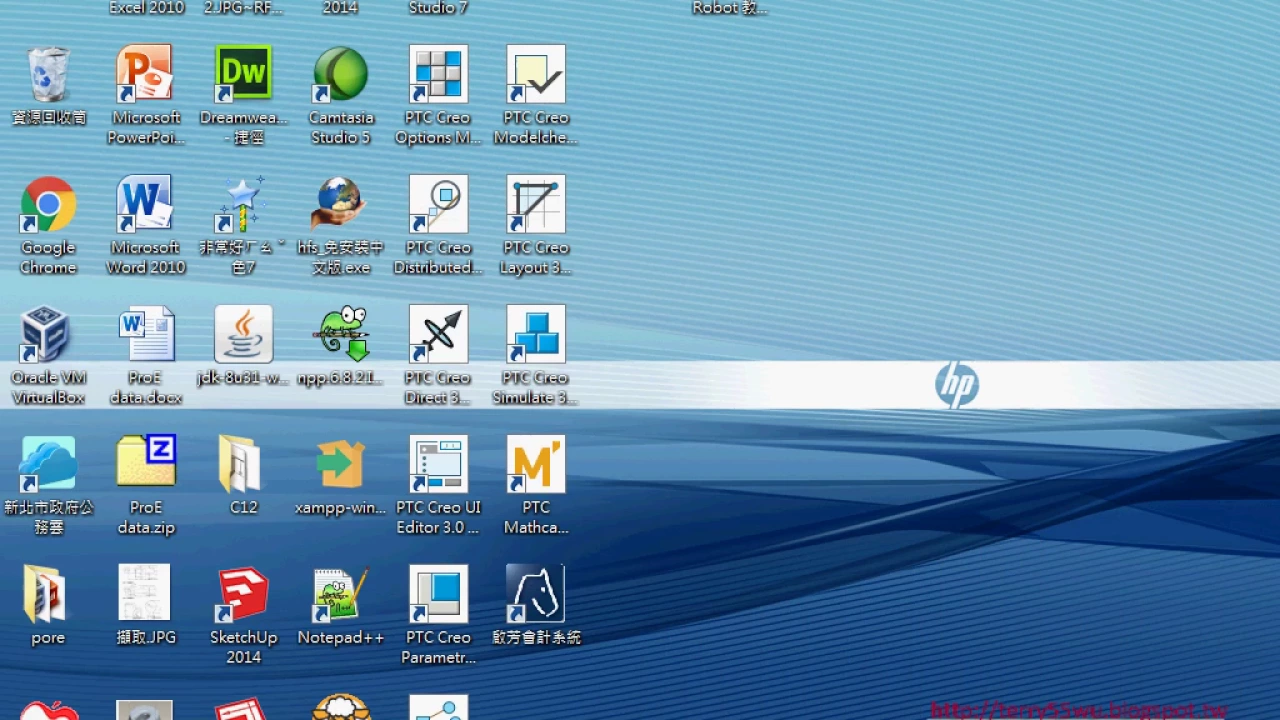The image size is (1280, 720).
Task: Open PTC Creo UI Editor 3.0 shortcut
Action: tap(438, 464)
